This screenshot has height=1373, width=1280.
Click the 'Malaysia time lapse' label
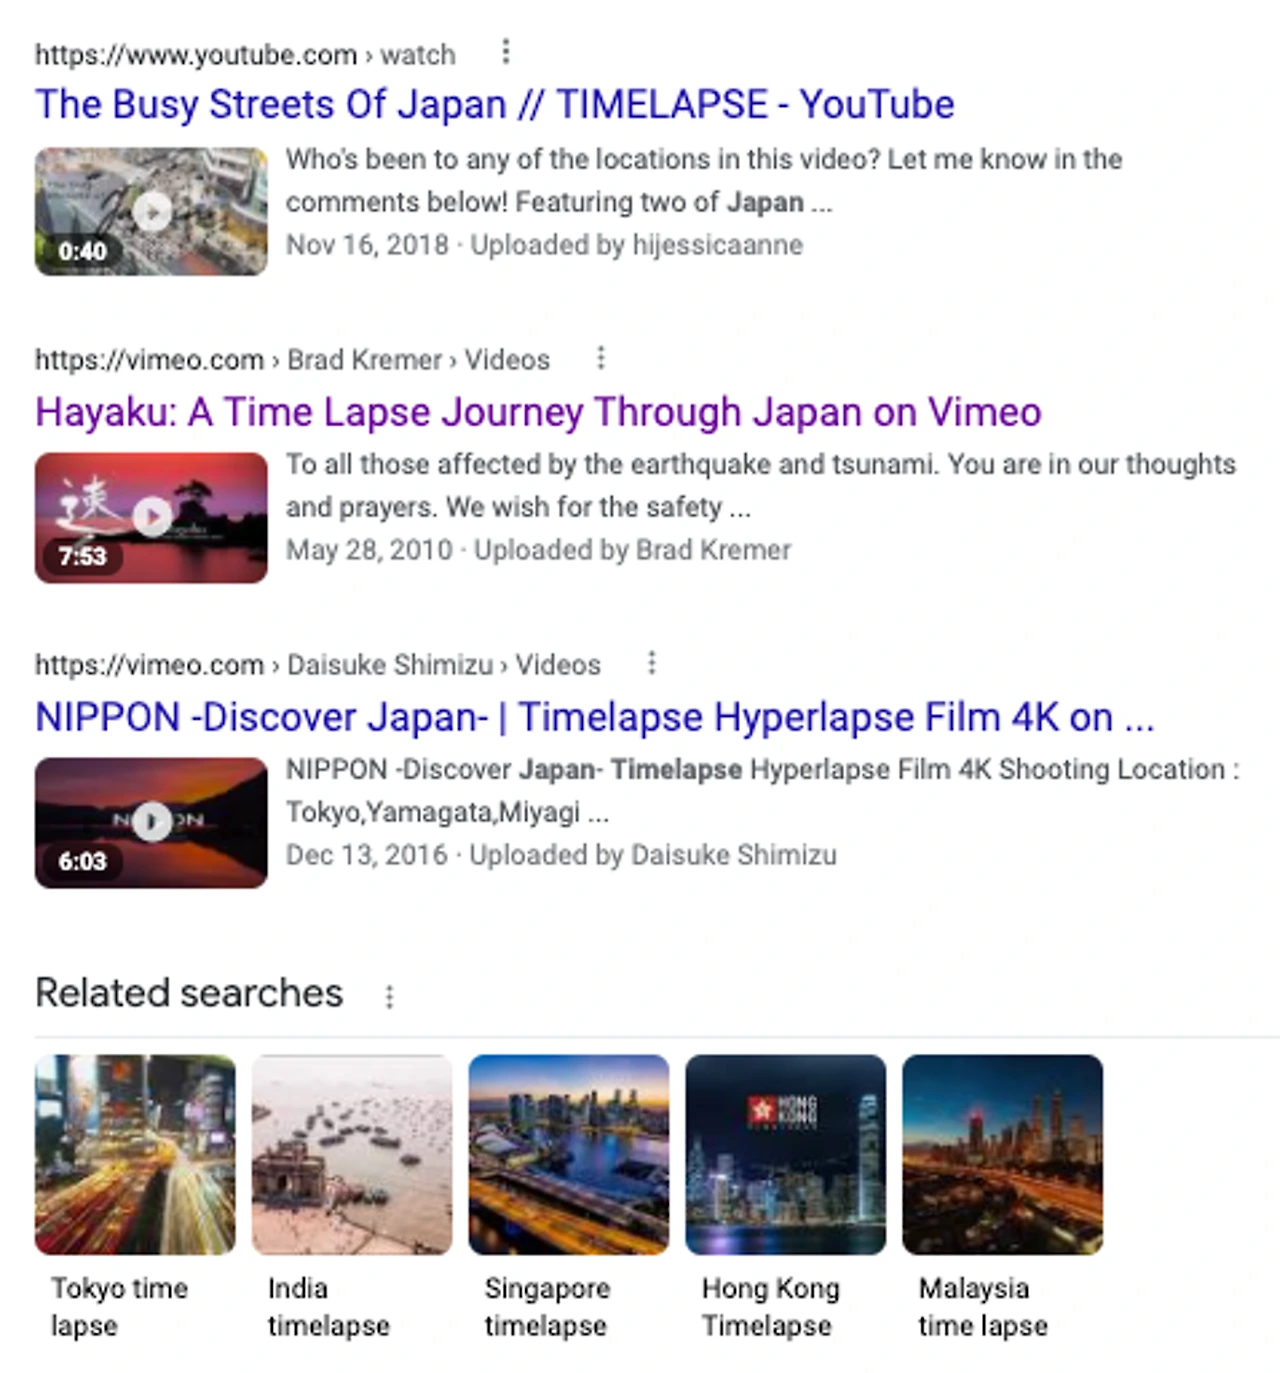(x=984, y=1307)
